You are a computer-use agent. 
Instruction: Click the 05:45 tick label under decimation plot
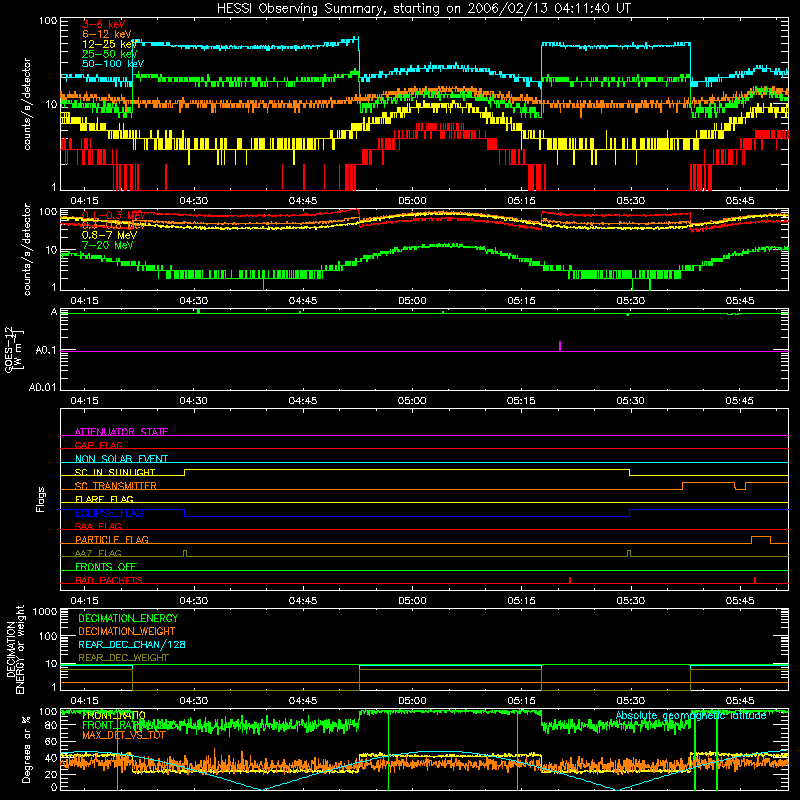pos(740,701)
